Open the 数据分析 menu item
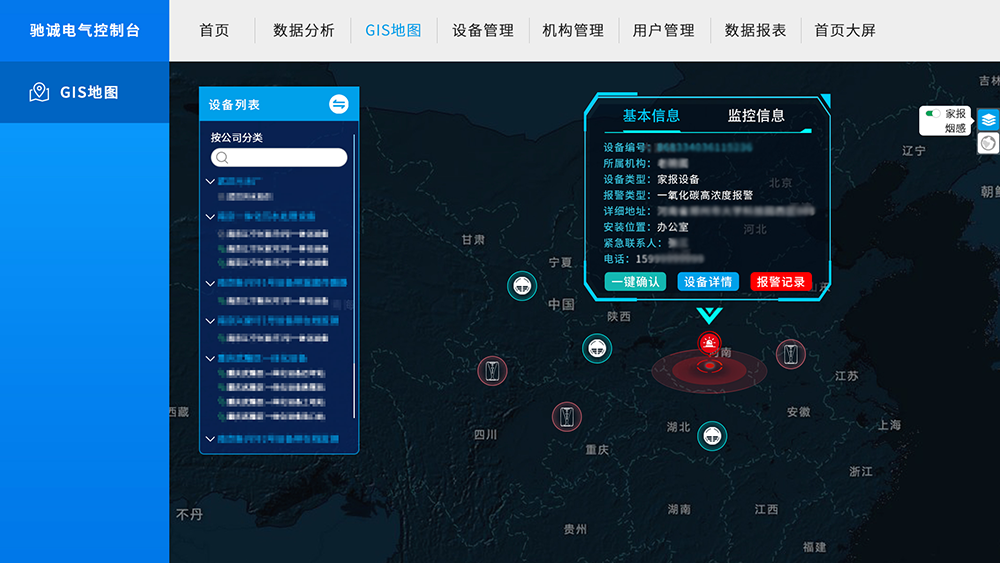Screen dimensions: 1000x563 (x=304, y=30)
